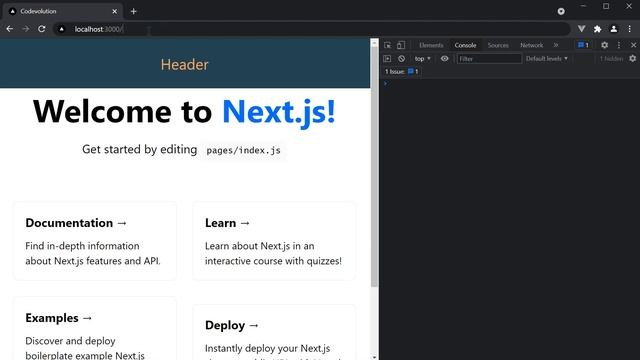Open the 1 Issue link in console
Screen dimensions: 640x360
402,72
